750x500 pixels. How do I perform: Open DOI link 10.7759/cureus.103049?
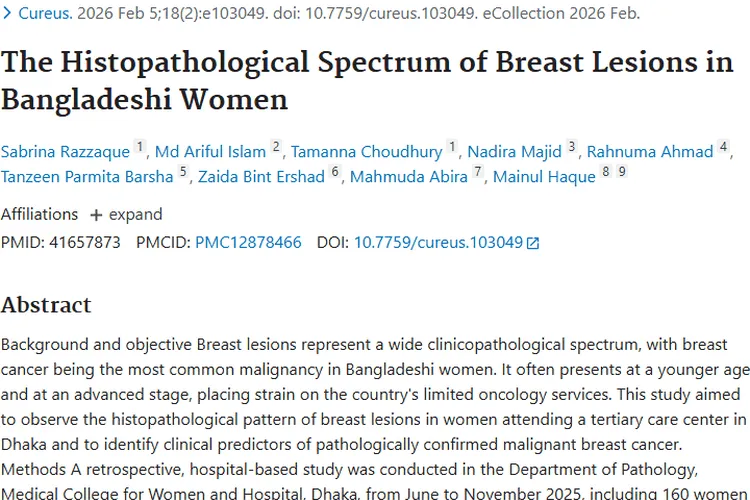point(438,242)
